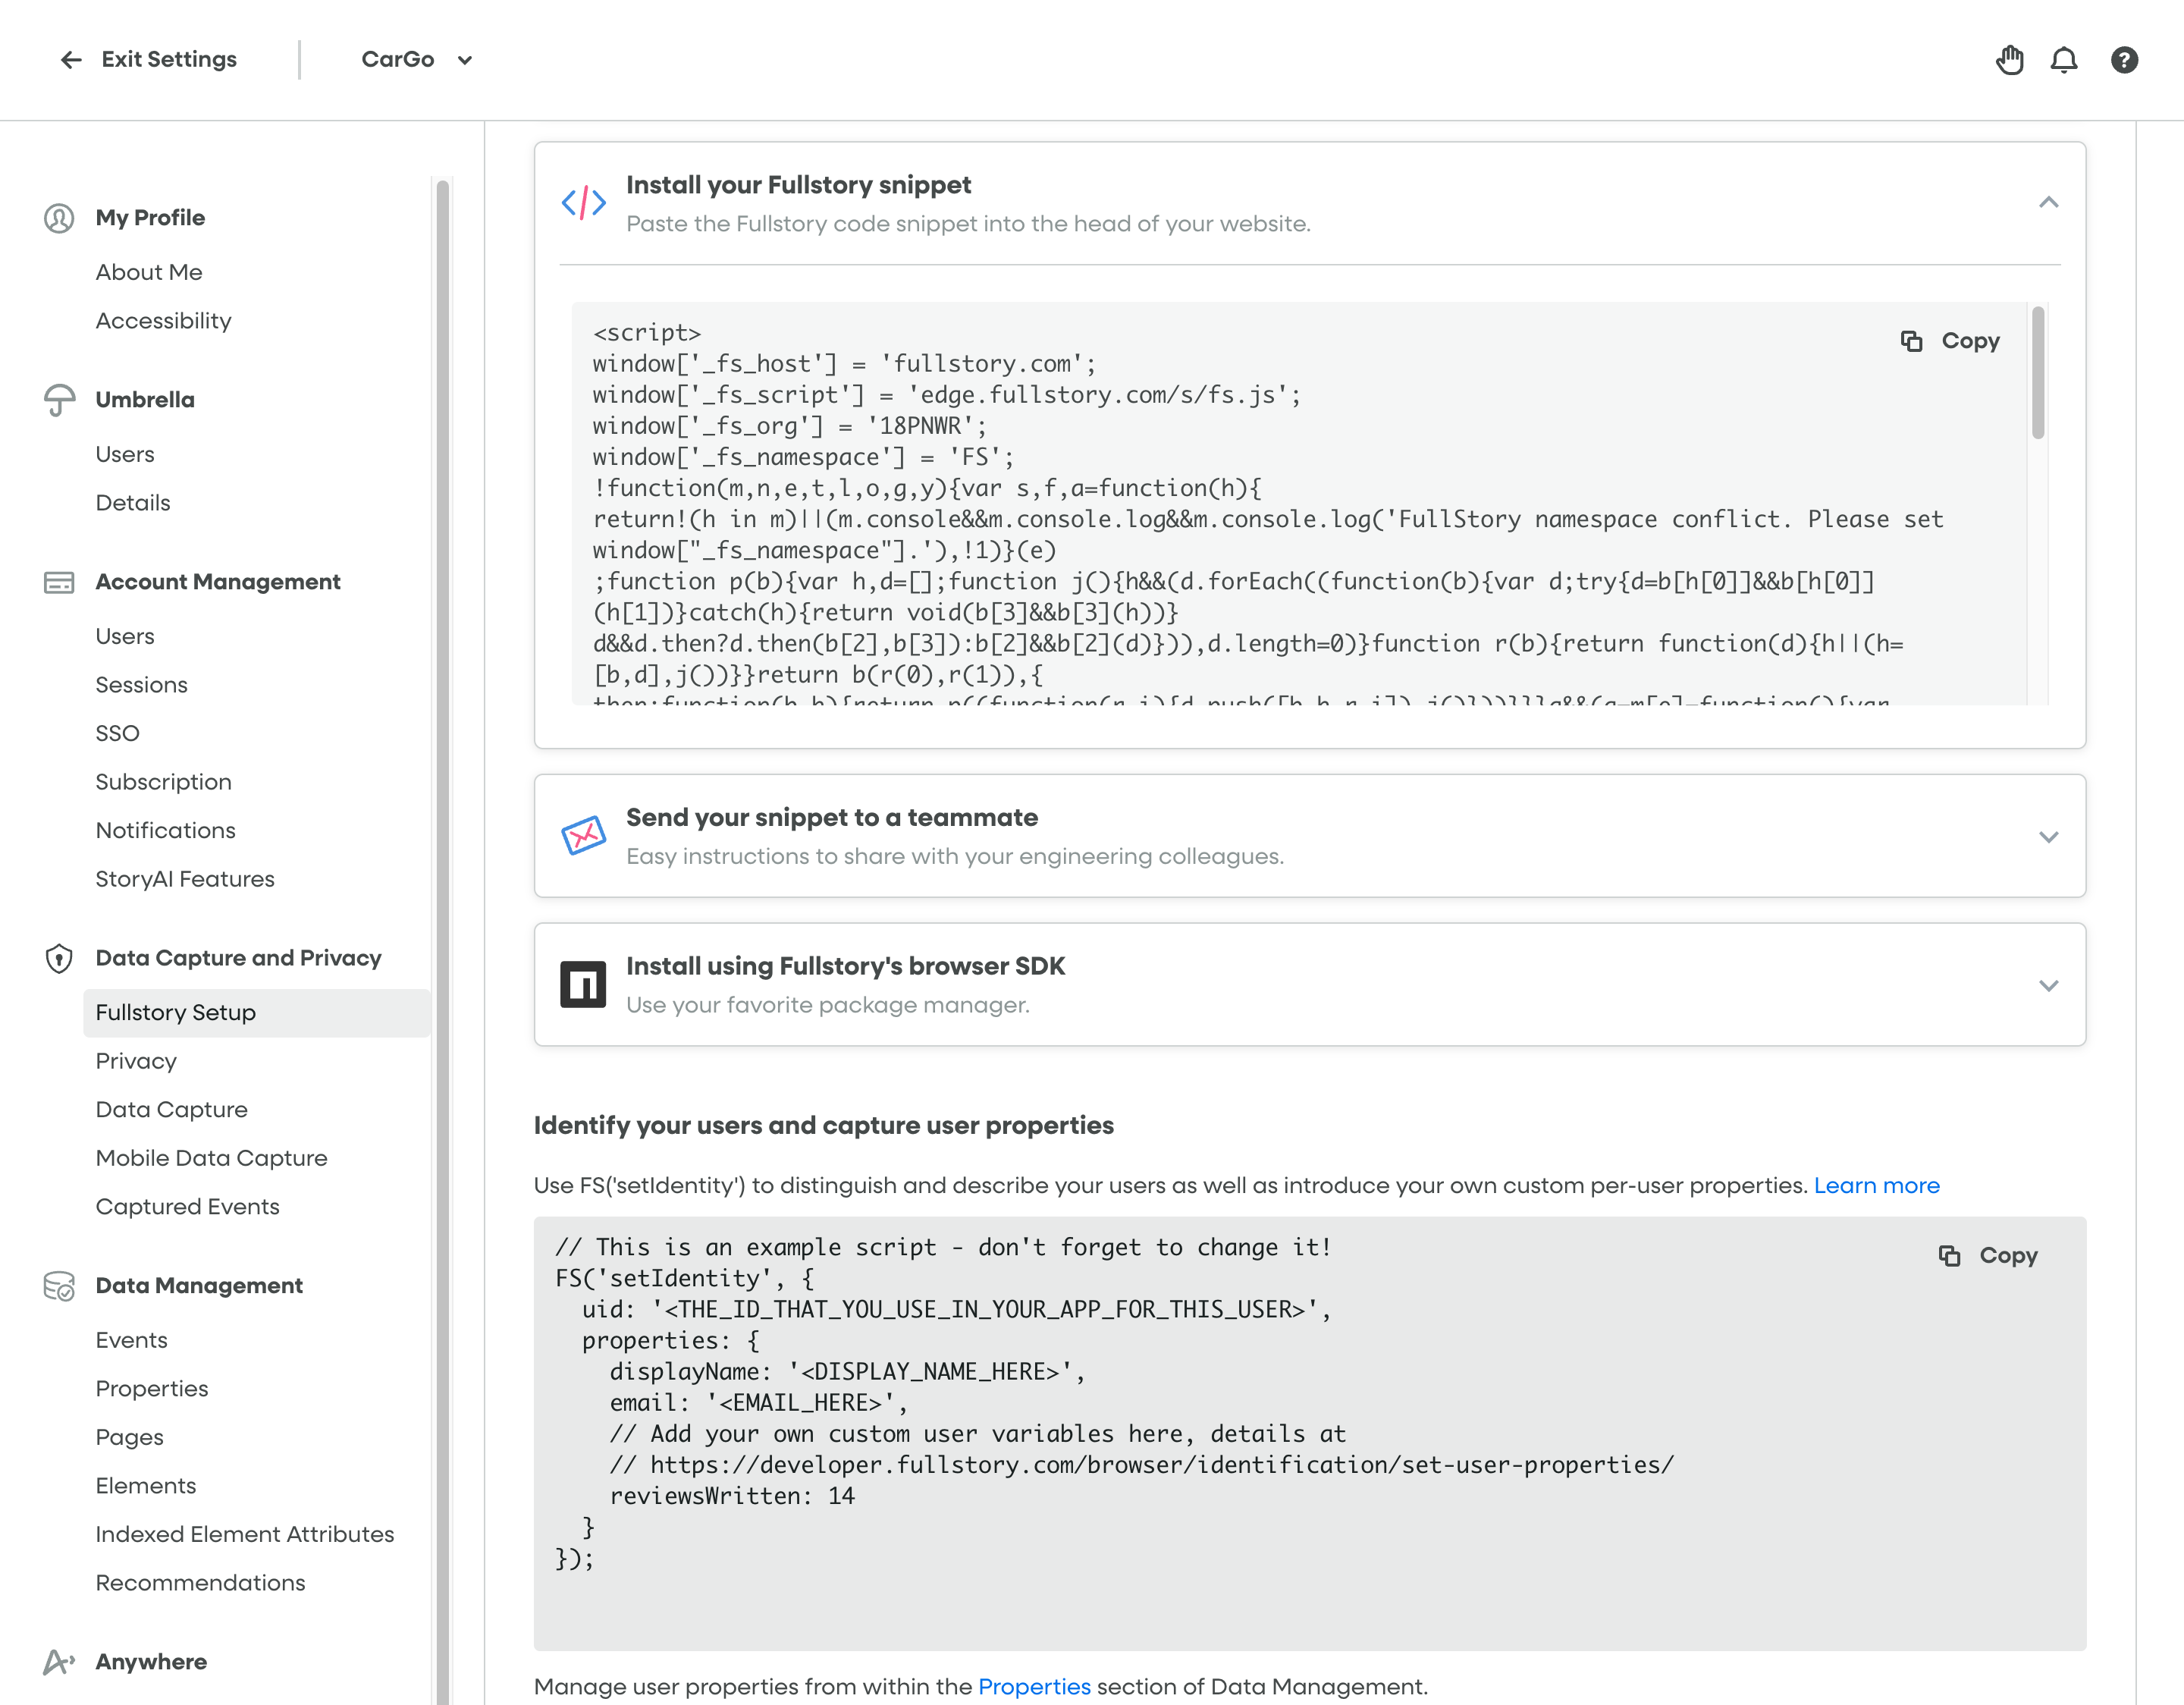Go to Sessions settings
This screenshot has height=1705, width=2184.
(141, 685)
